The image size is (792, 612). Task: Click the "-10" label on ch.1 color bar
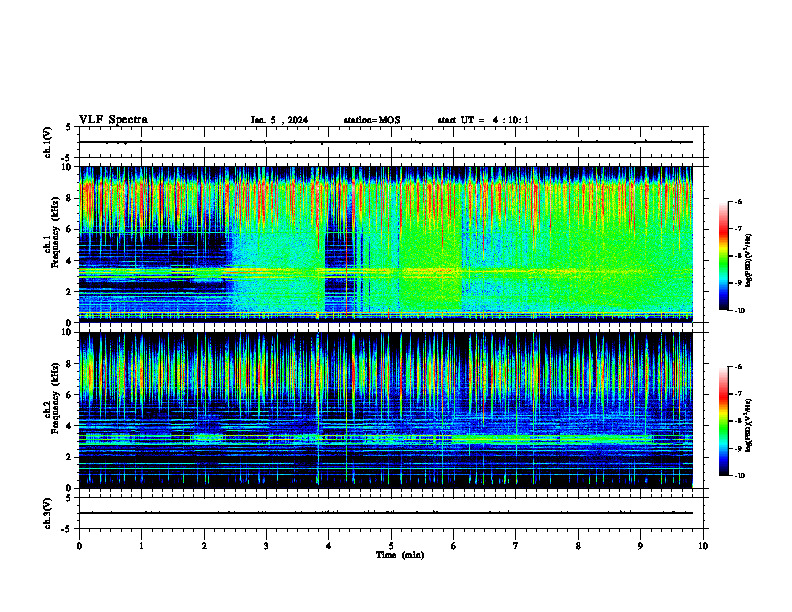(x=740, y=311)
